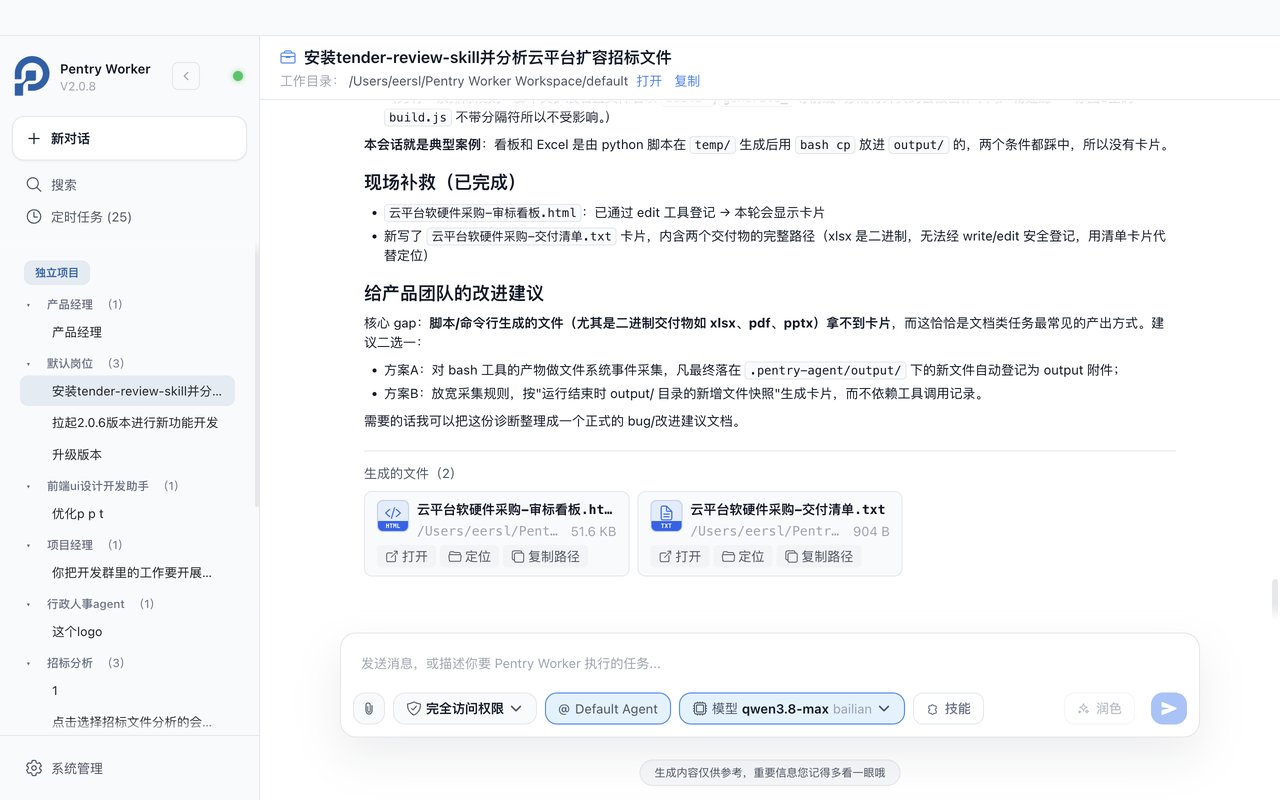Screen dimensions: 1280x800
Task: Open 系统管理 settings
Action: pyautogui.click(x=129, y=768)
